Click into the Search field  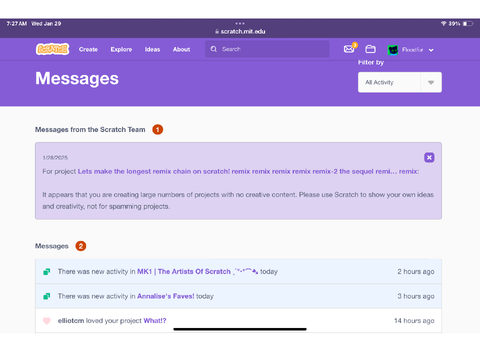click(x=267, y=49)
